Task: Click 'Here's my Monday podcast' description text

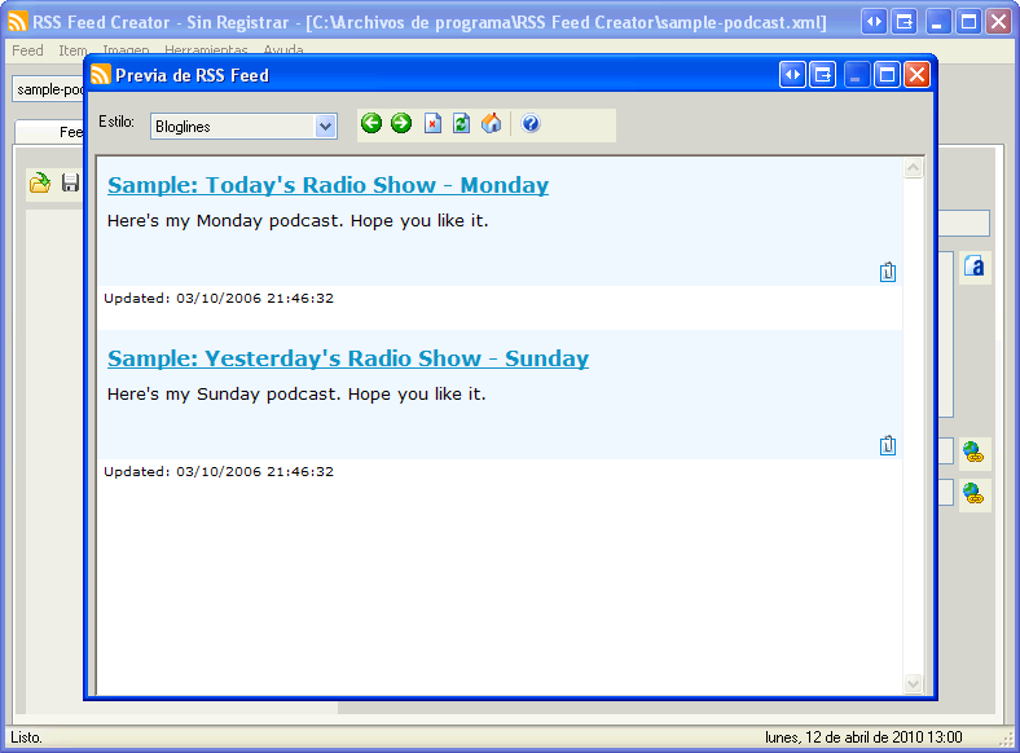Action: coord(298,221)
